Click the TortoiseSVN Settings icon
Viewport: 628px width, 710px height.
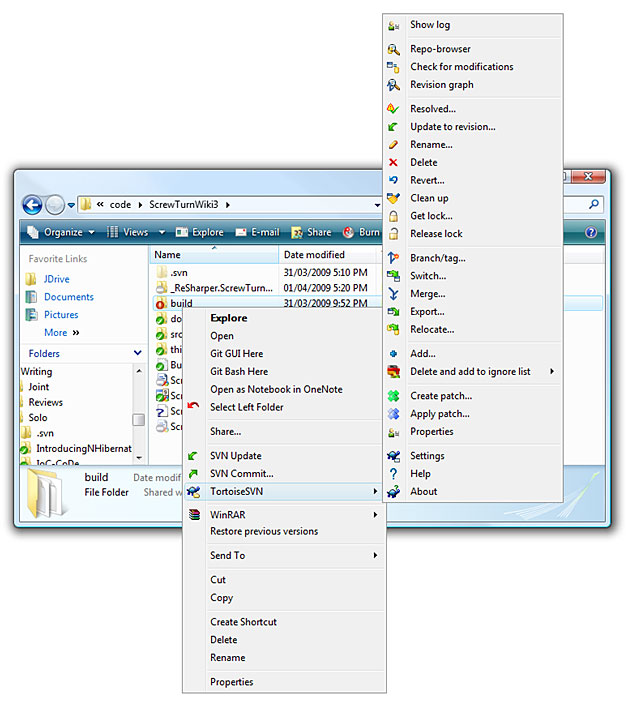point(393,456)
